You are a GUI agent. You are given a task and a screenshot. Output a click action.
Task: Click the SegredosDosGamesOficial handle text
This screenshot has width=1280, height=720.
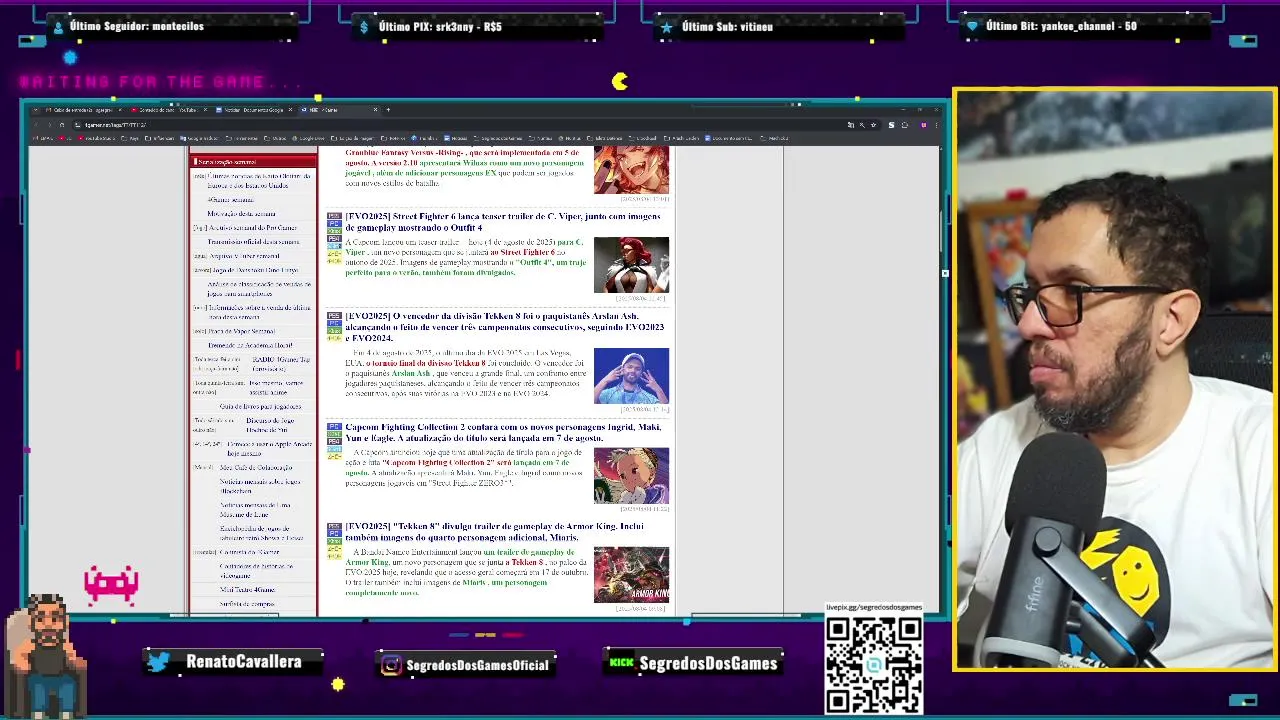[478, 665]
